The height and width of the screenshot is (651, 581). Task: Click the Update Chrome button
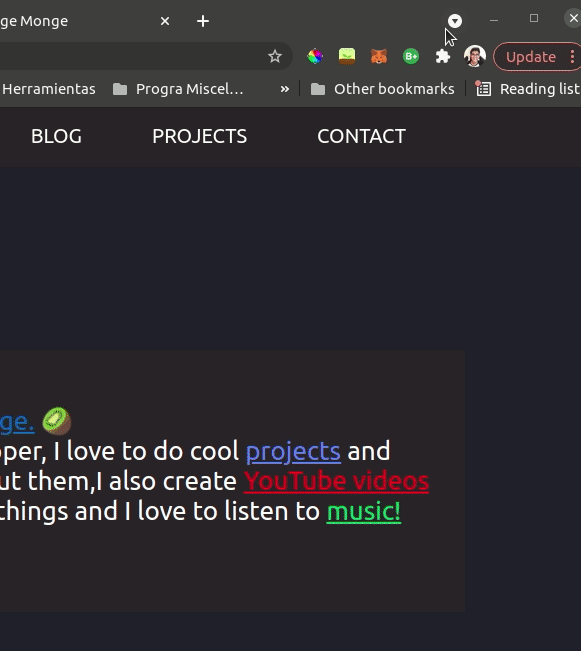(x=530, y=57)
